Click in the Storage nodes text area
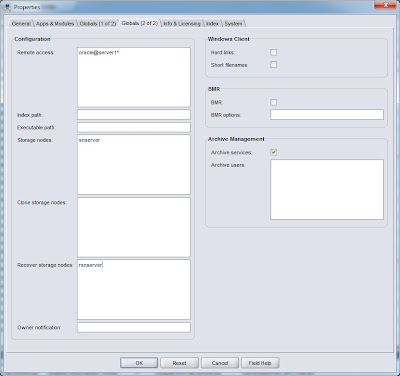Screen dimensions: 400x376 (x=134, y=165)
